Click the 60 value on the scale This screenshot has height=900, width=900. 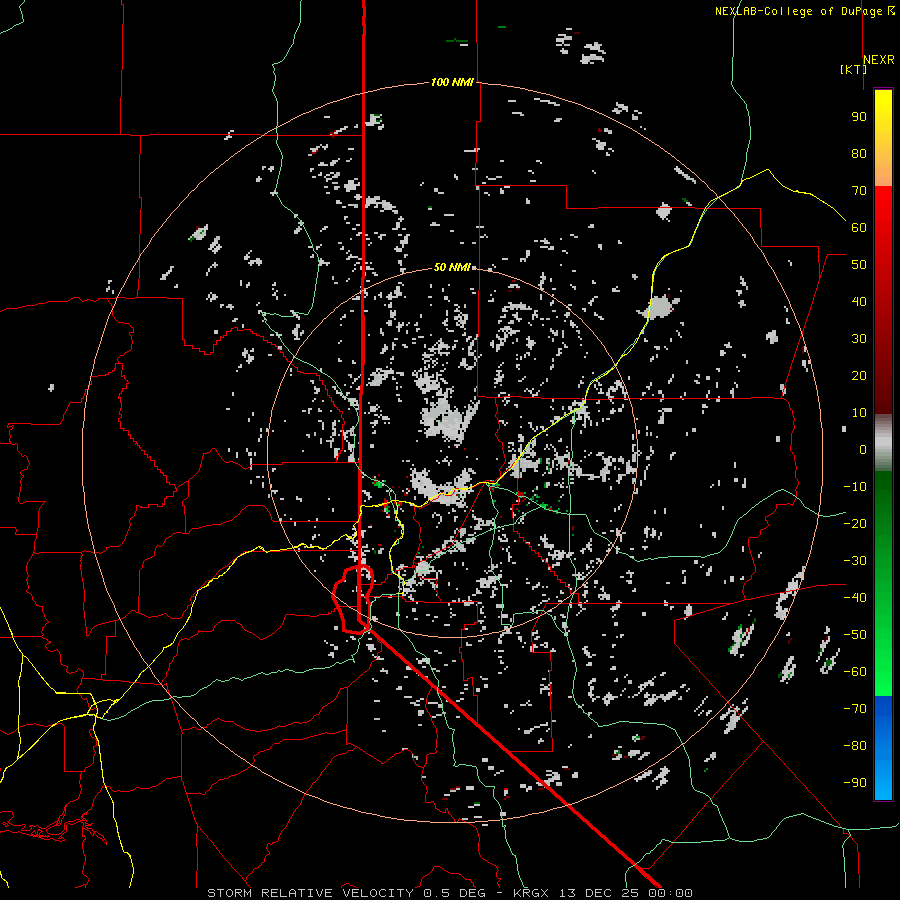(859, 228)
